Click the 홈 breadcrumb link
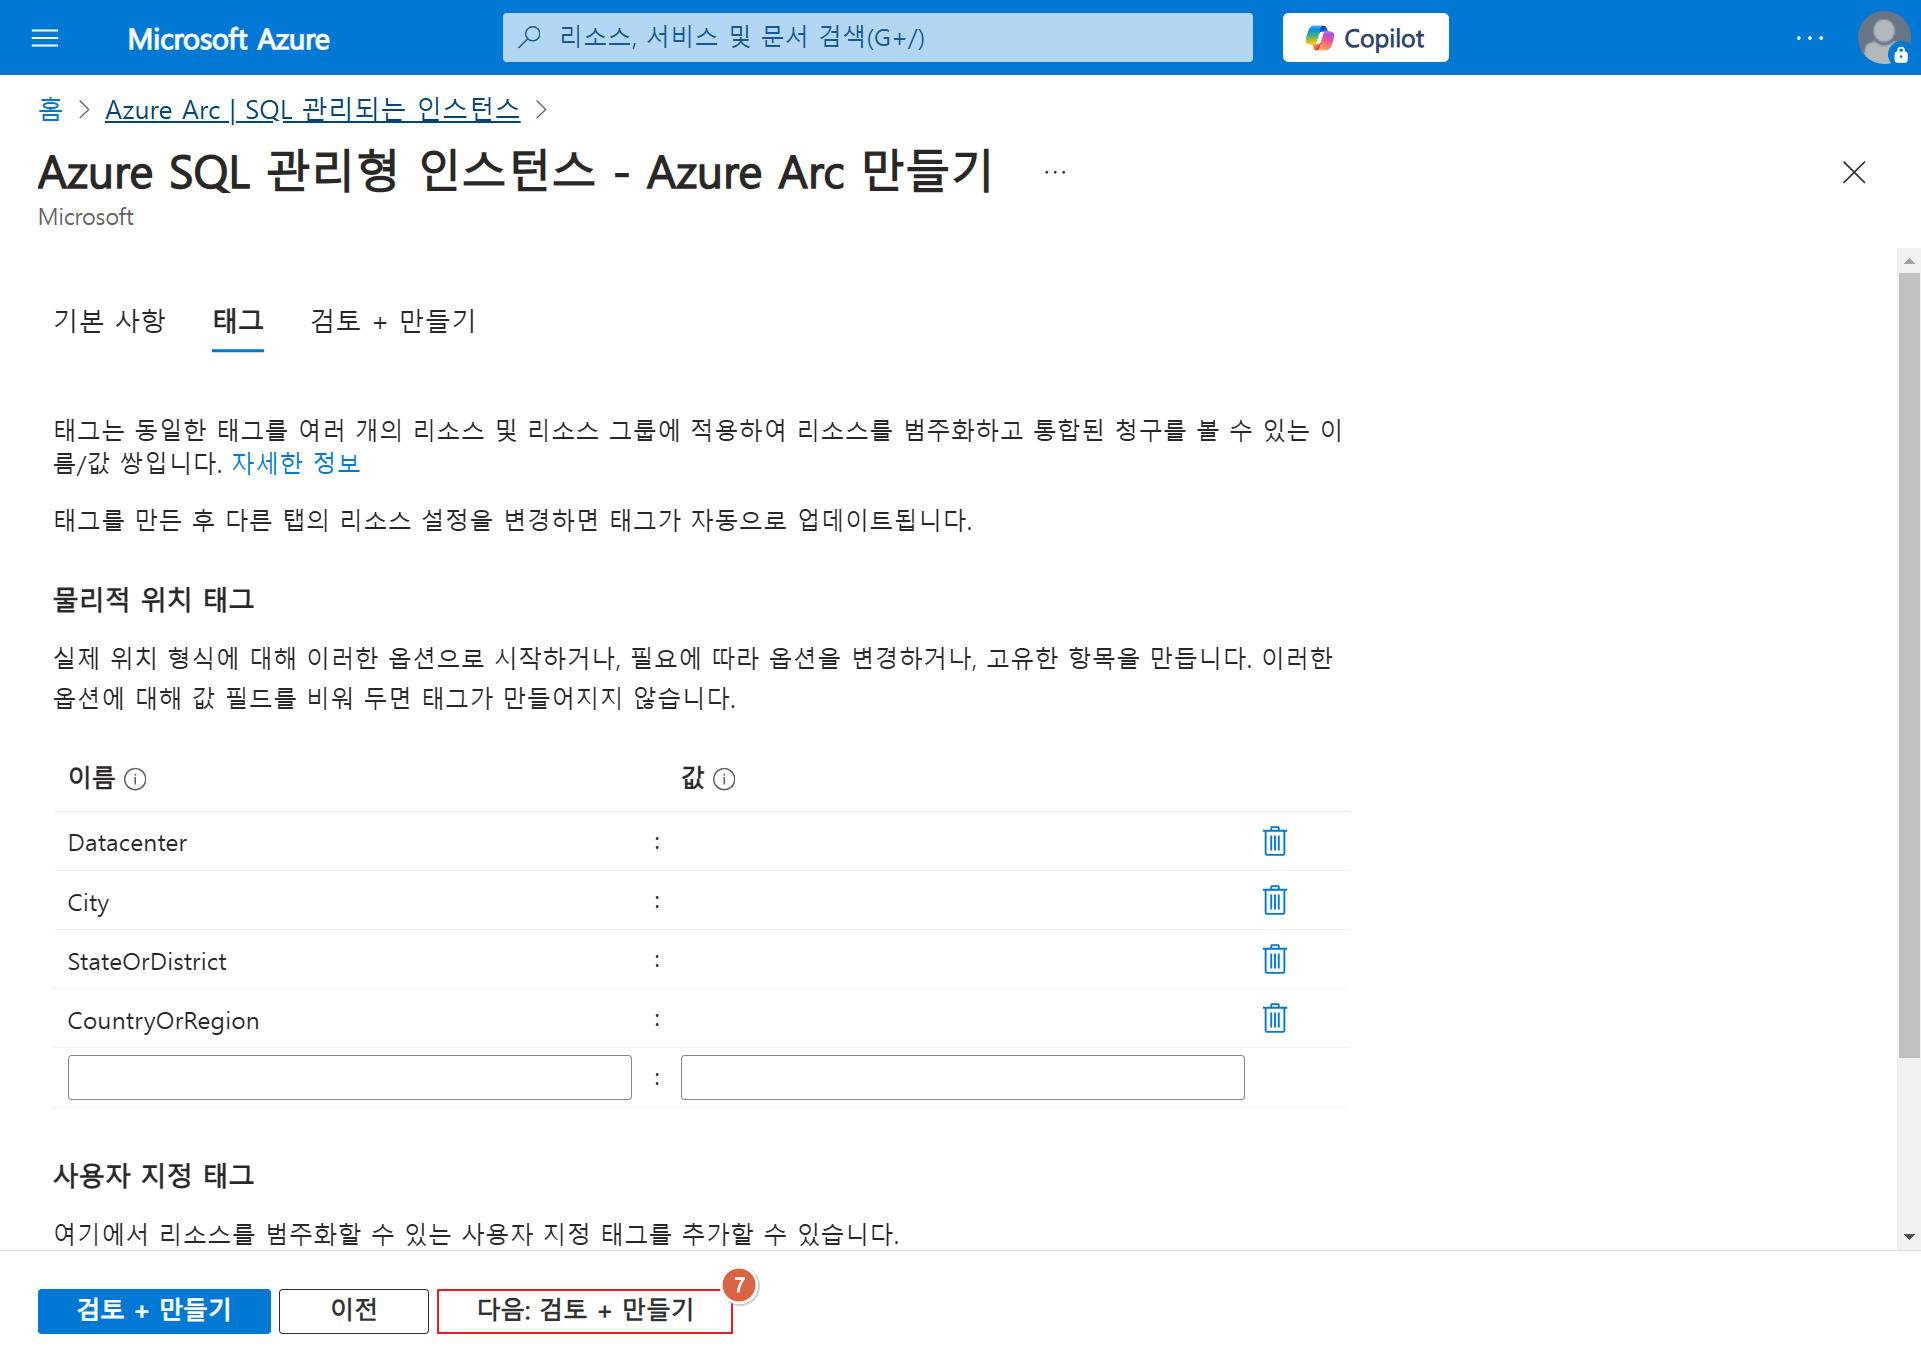1921x1370 pixels. 50,109
